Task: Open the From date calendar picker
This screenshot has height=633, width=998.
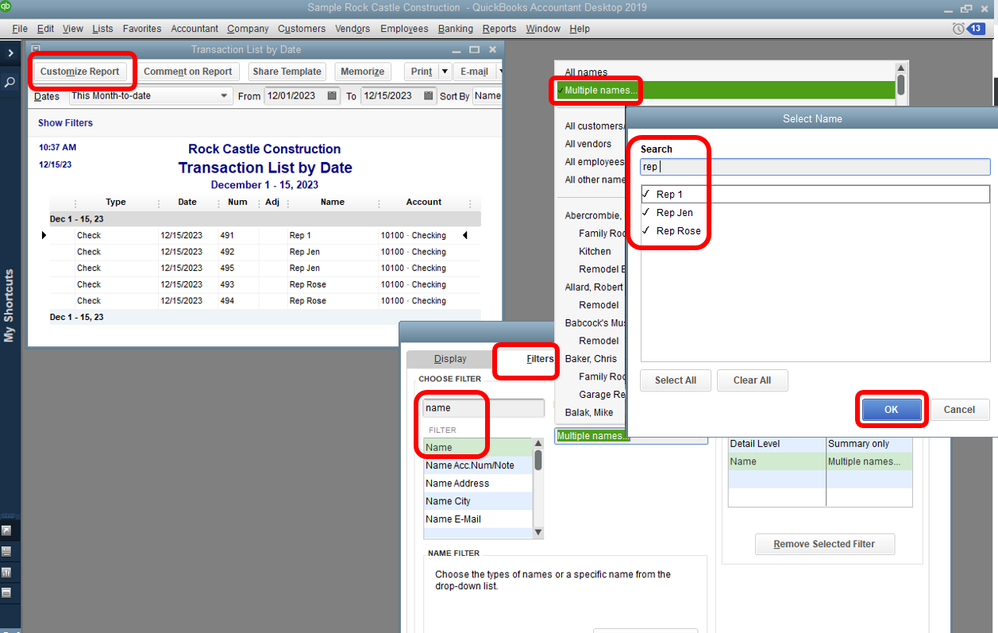Action: (x=332, y=95)
